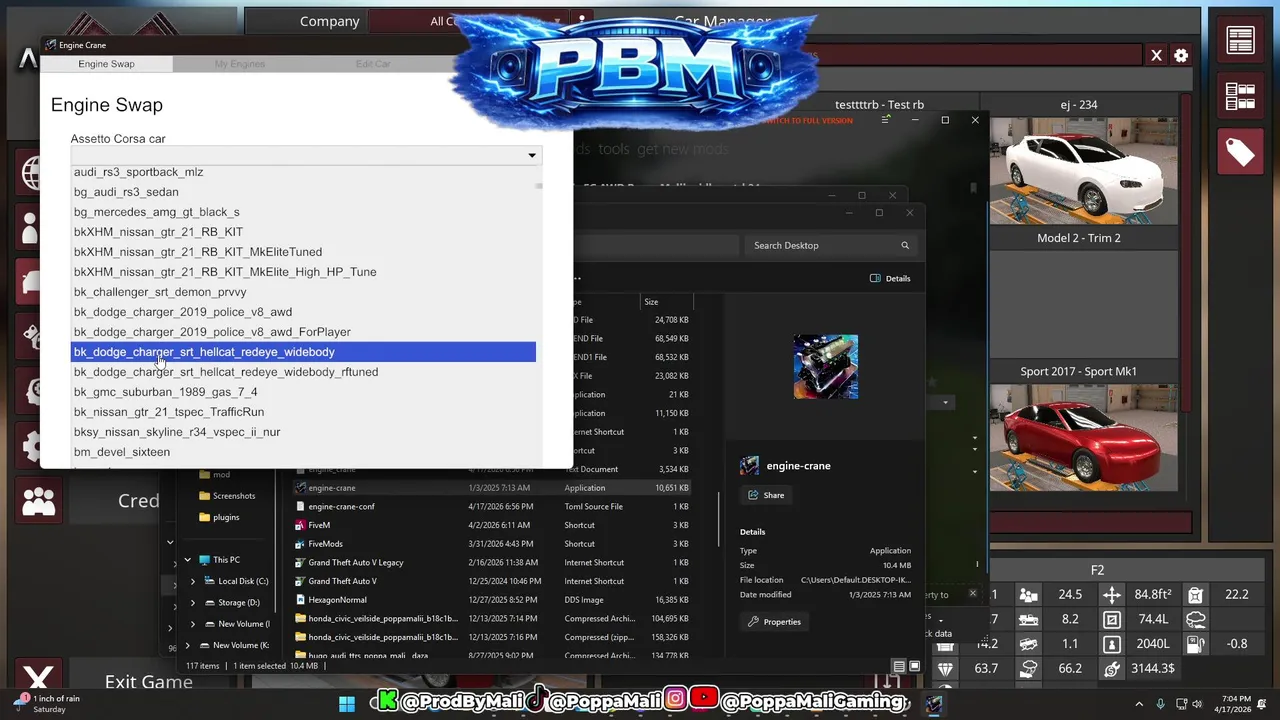Click passengers icon beside 24.5 value

click(x=1028, y=595)
